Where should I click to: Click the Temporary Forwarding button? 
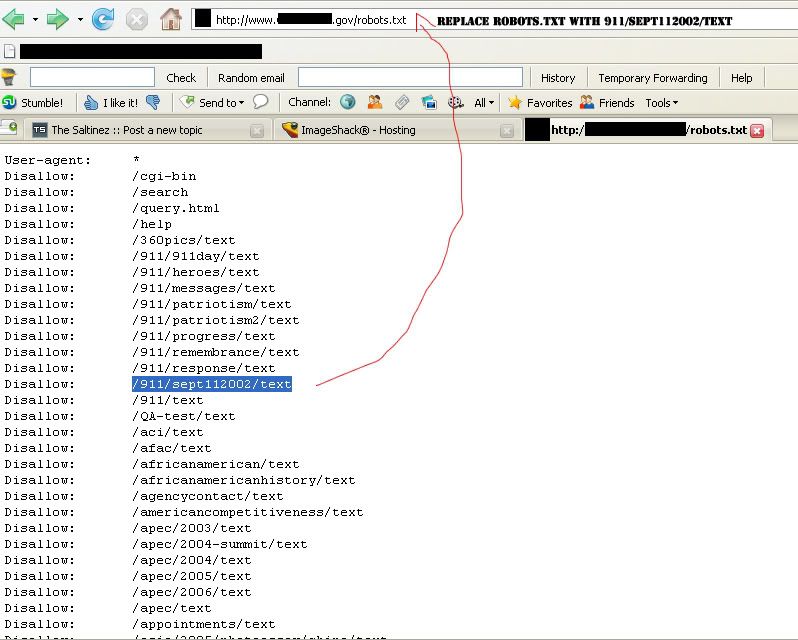pos(652,77)
